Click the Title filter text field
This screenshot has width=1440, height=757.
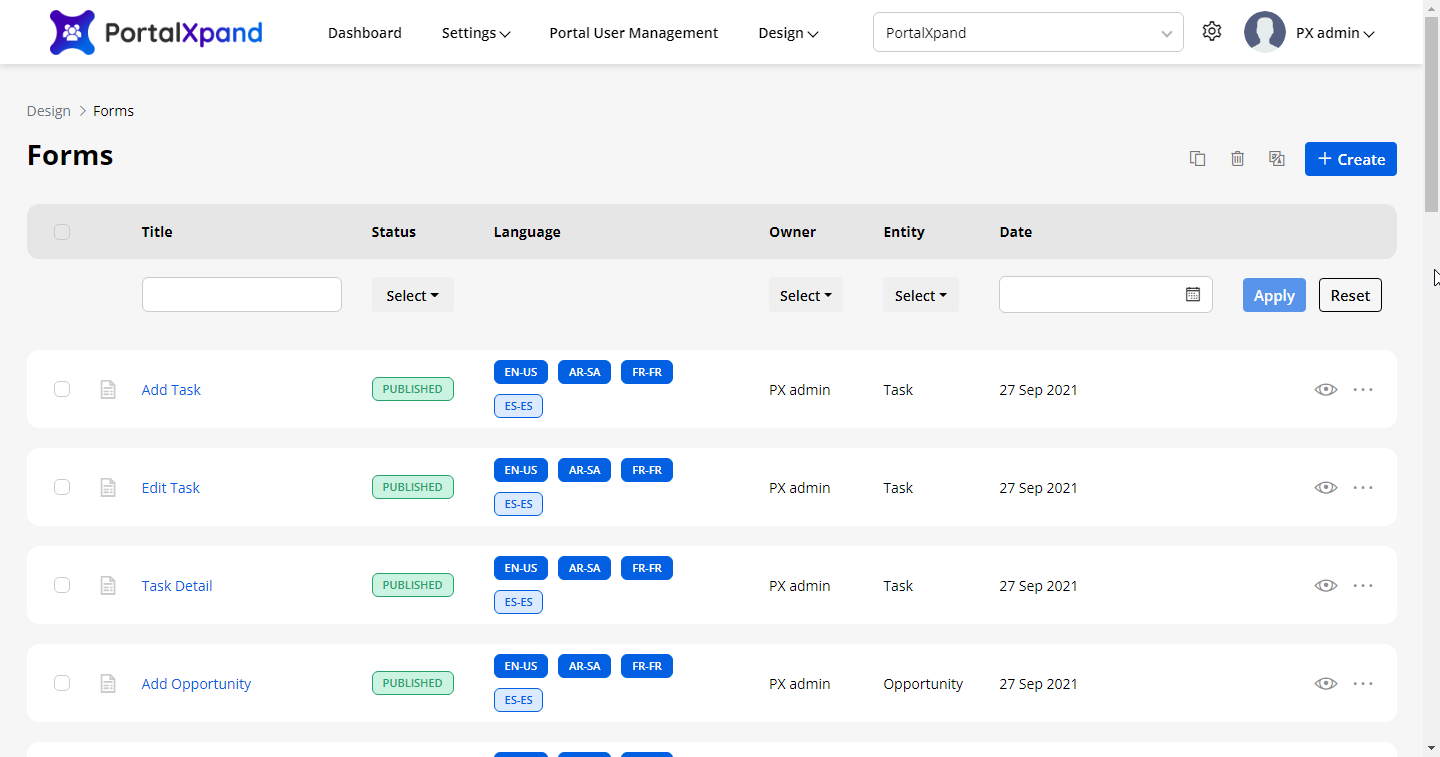(242, 295)
